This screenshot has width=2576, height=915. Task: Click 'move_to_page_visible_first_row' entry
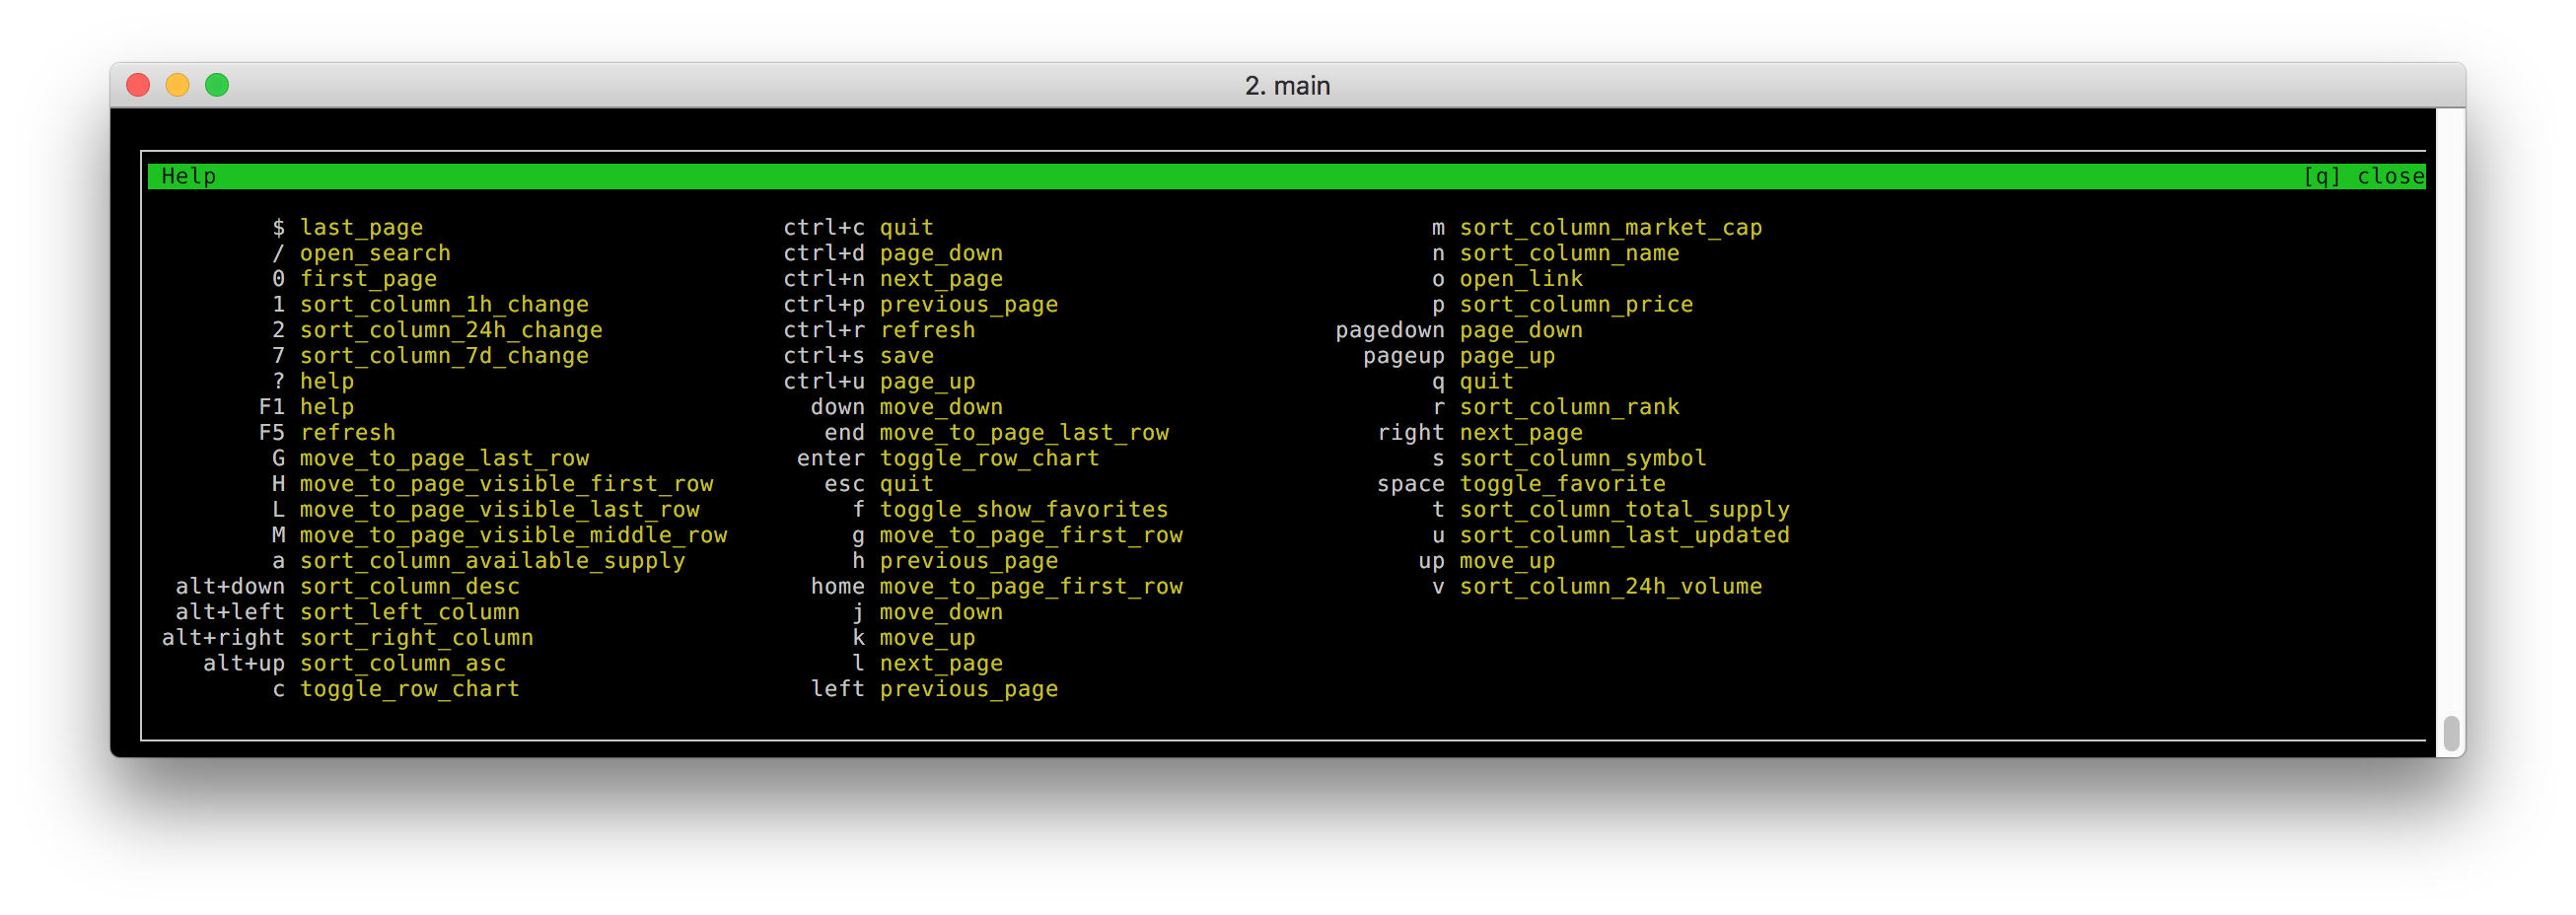click(x=507, y=485)
